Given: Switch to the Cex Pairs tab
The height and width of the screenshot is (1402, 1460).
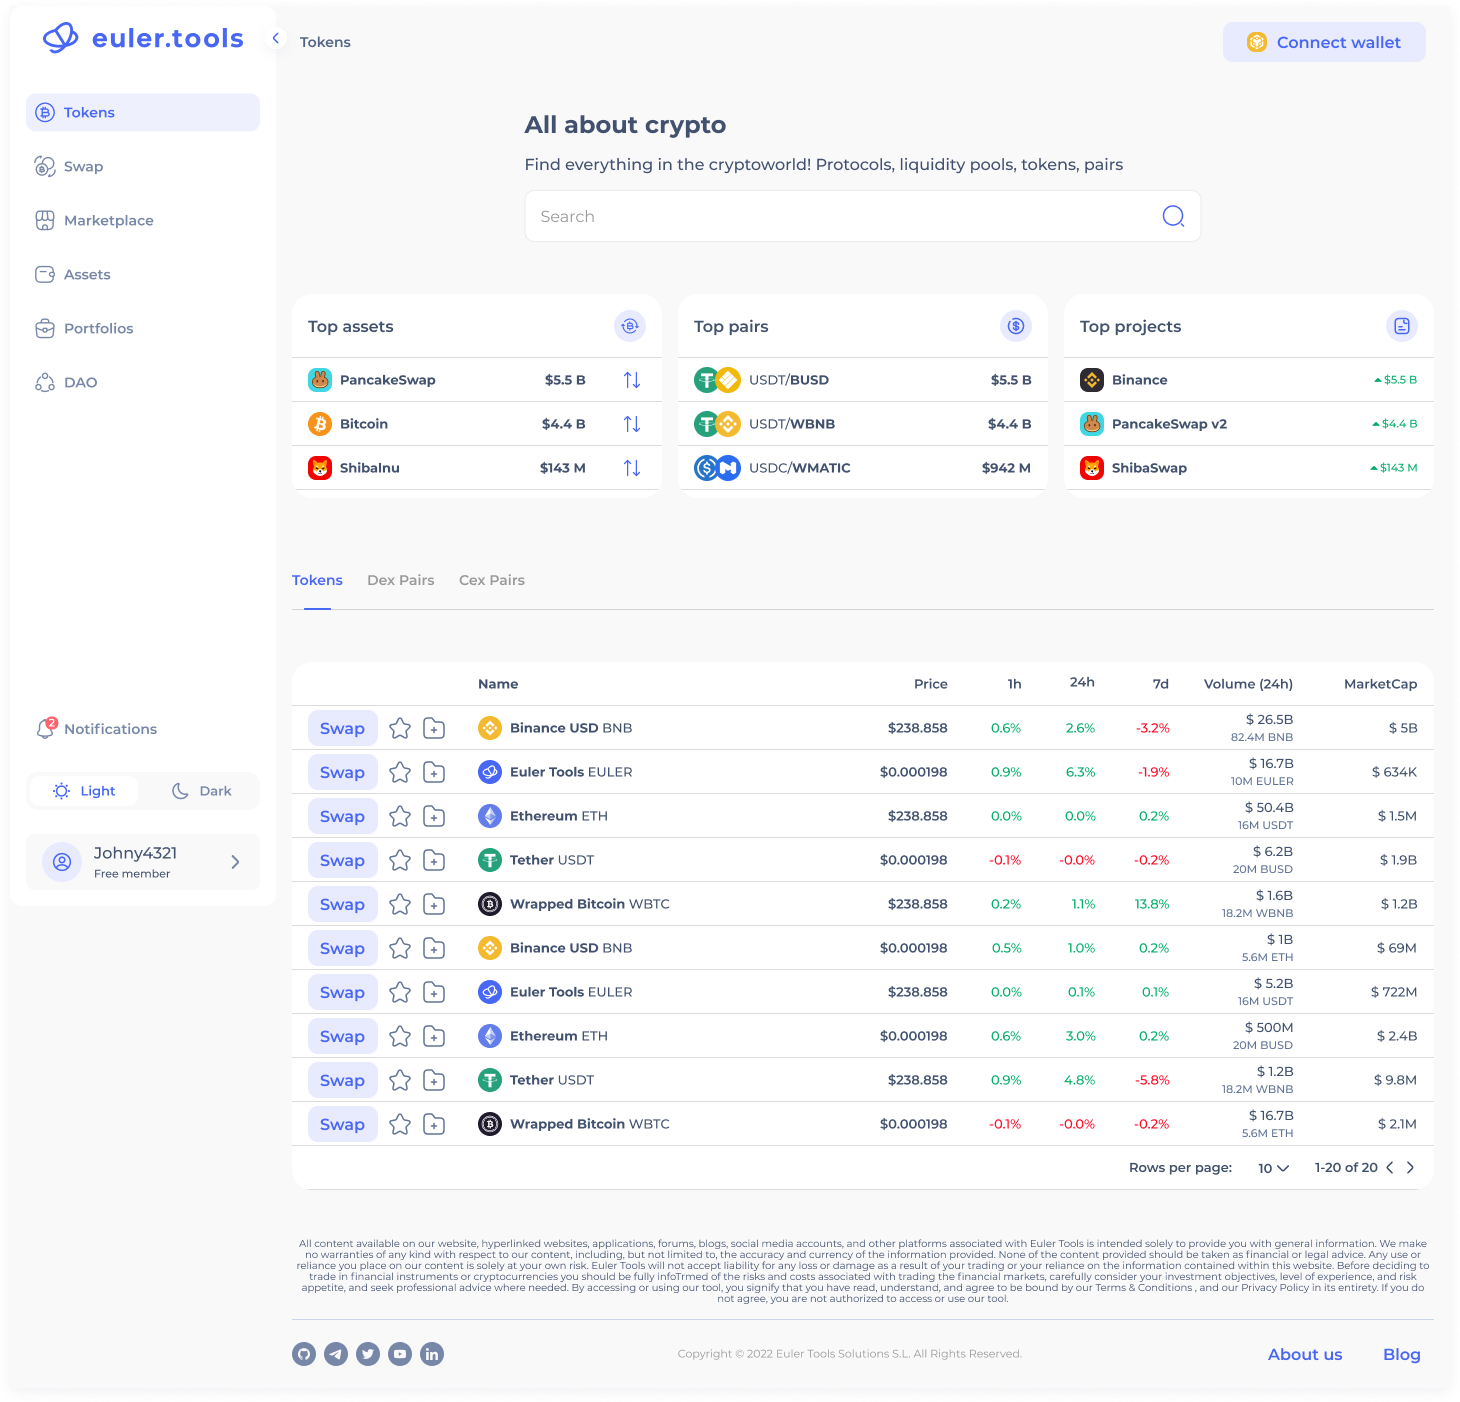Looking at the screenshot, I should (x=491, y=580).
